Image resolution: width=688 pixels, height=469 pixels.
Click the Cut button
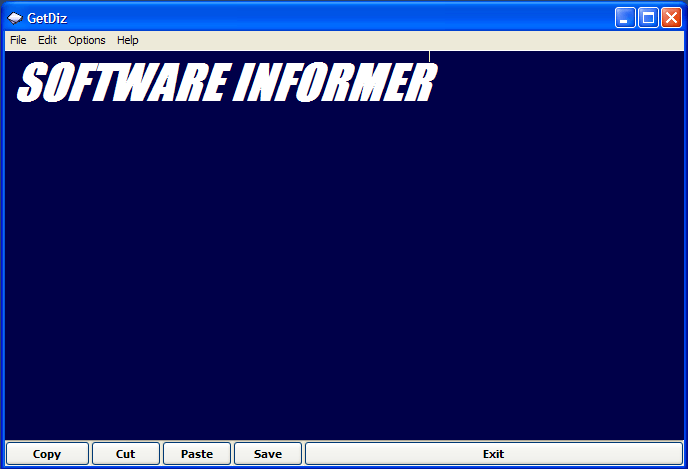126,454
